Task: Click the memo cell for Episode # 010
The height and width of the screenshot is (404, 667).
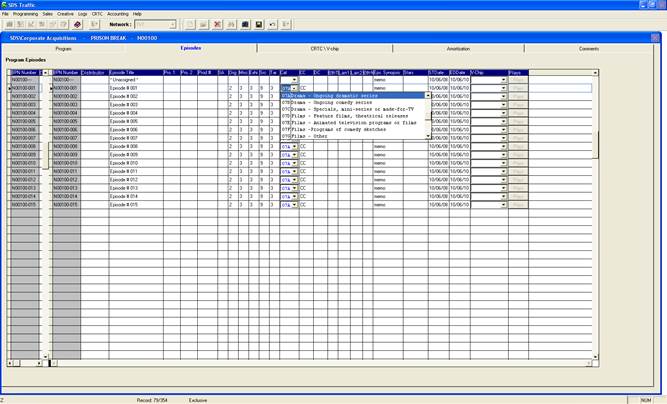Action: click(386, 163)
